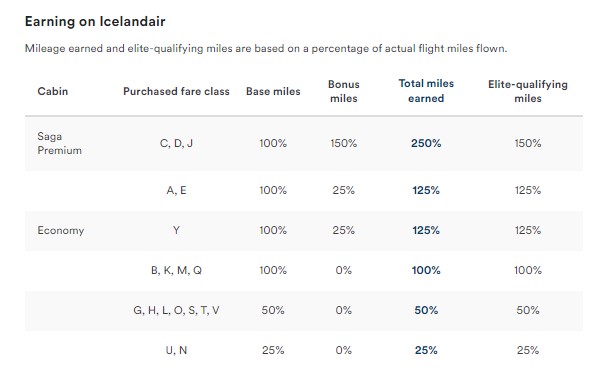Select the Total miles earned column header
Viewport: 605px width, 383px height.
point(426,91)
